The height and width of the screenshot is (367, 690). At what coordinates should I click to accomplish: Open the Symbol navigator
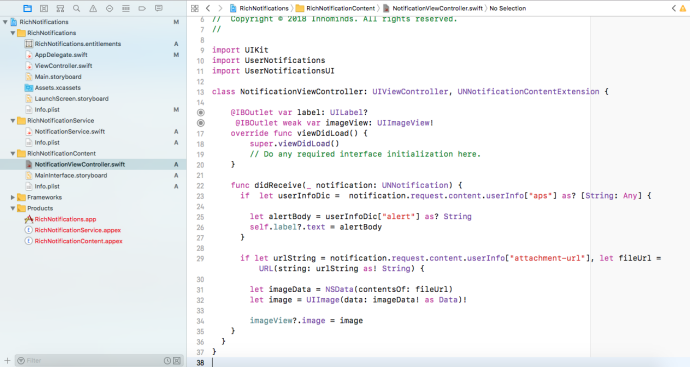coord(60,8)
